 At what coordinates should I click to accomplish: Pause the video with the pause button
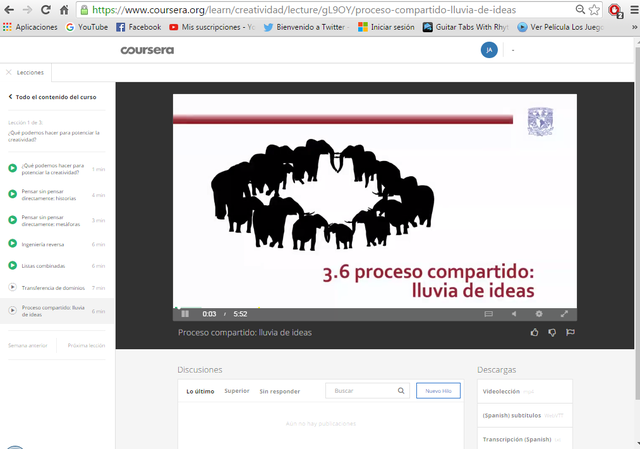click(x=185, y=314)
